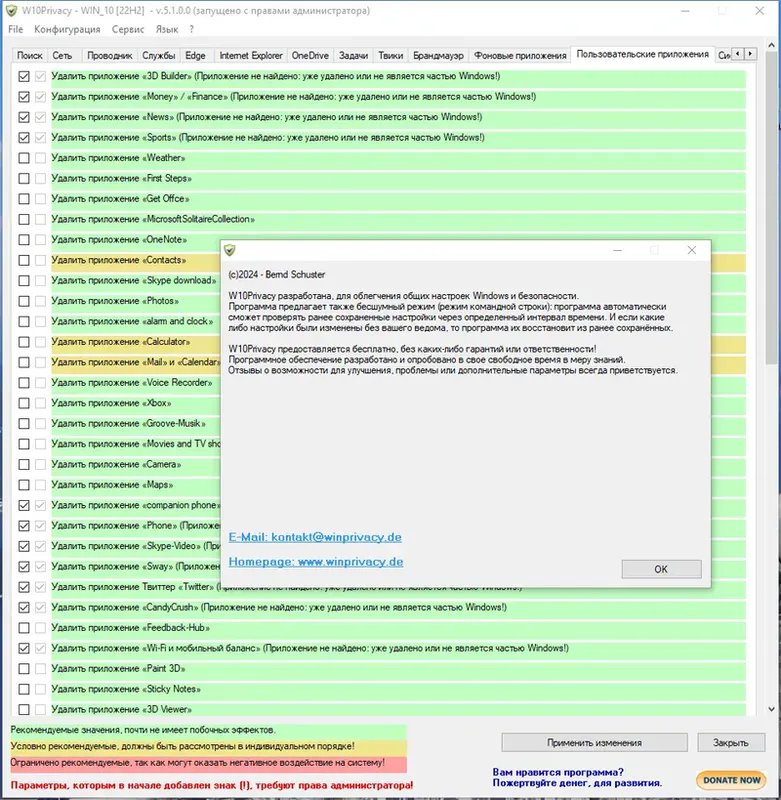The image size is (781, 800).
Task: Click the W10Privacy shield icon in title bar
Action: click(x=11, y=11)
